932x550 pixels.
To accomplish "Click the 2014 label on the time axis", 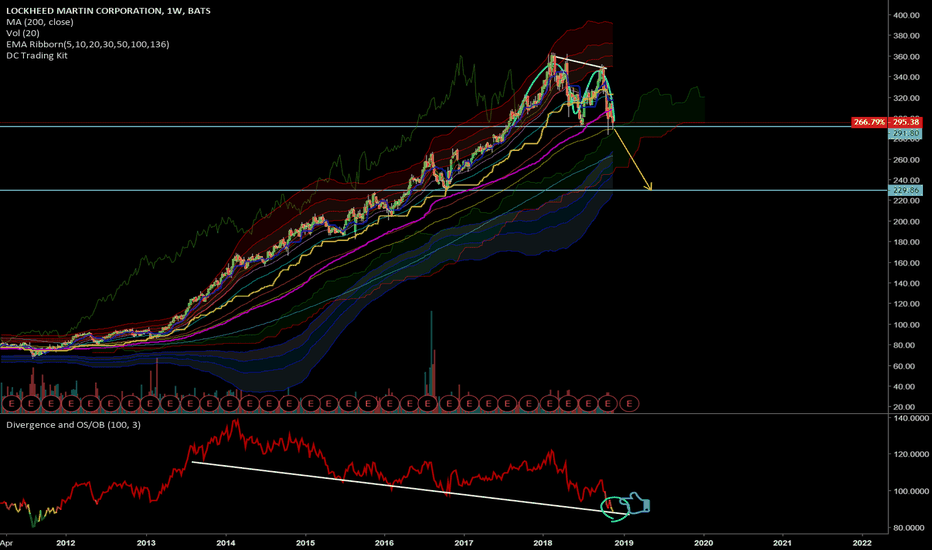I will [x=226, y=542].
